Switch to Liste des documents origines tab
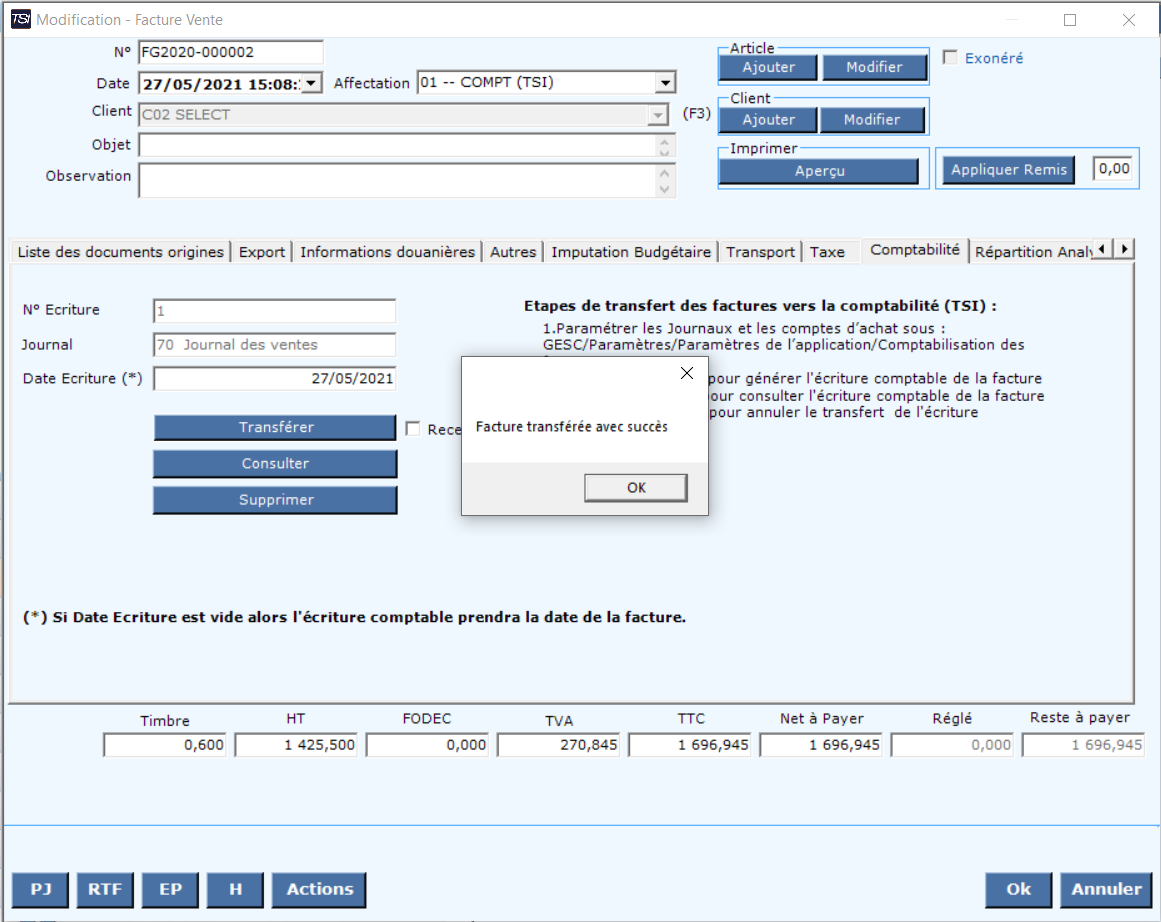The image size is (1161, 922). click(120, 252)
